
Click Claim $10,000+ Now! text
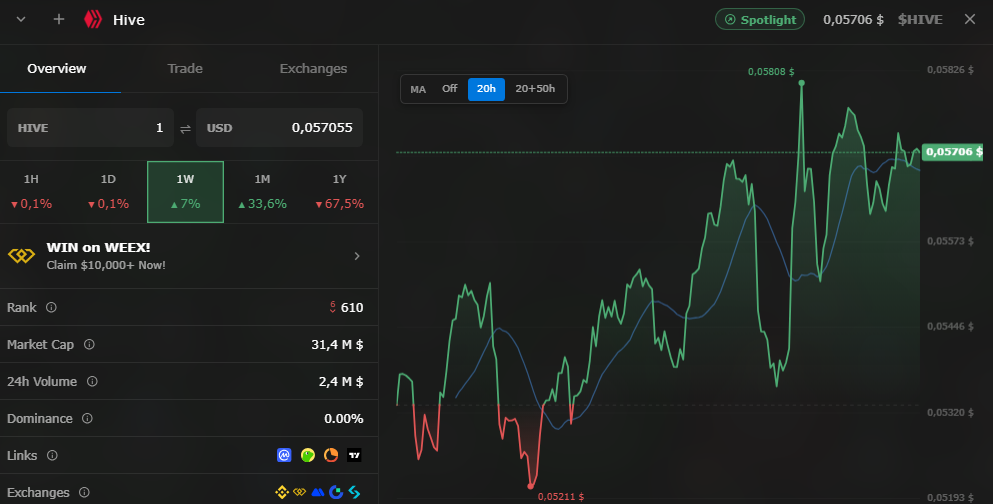click(106, 265)
